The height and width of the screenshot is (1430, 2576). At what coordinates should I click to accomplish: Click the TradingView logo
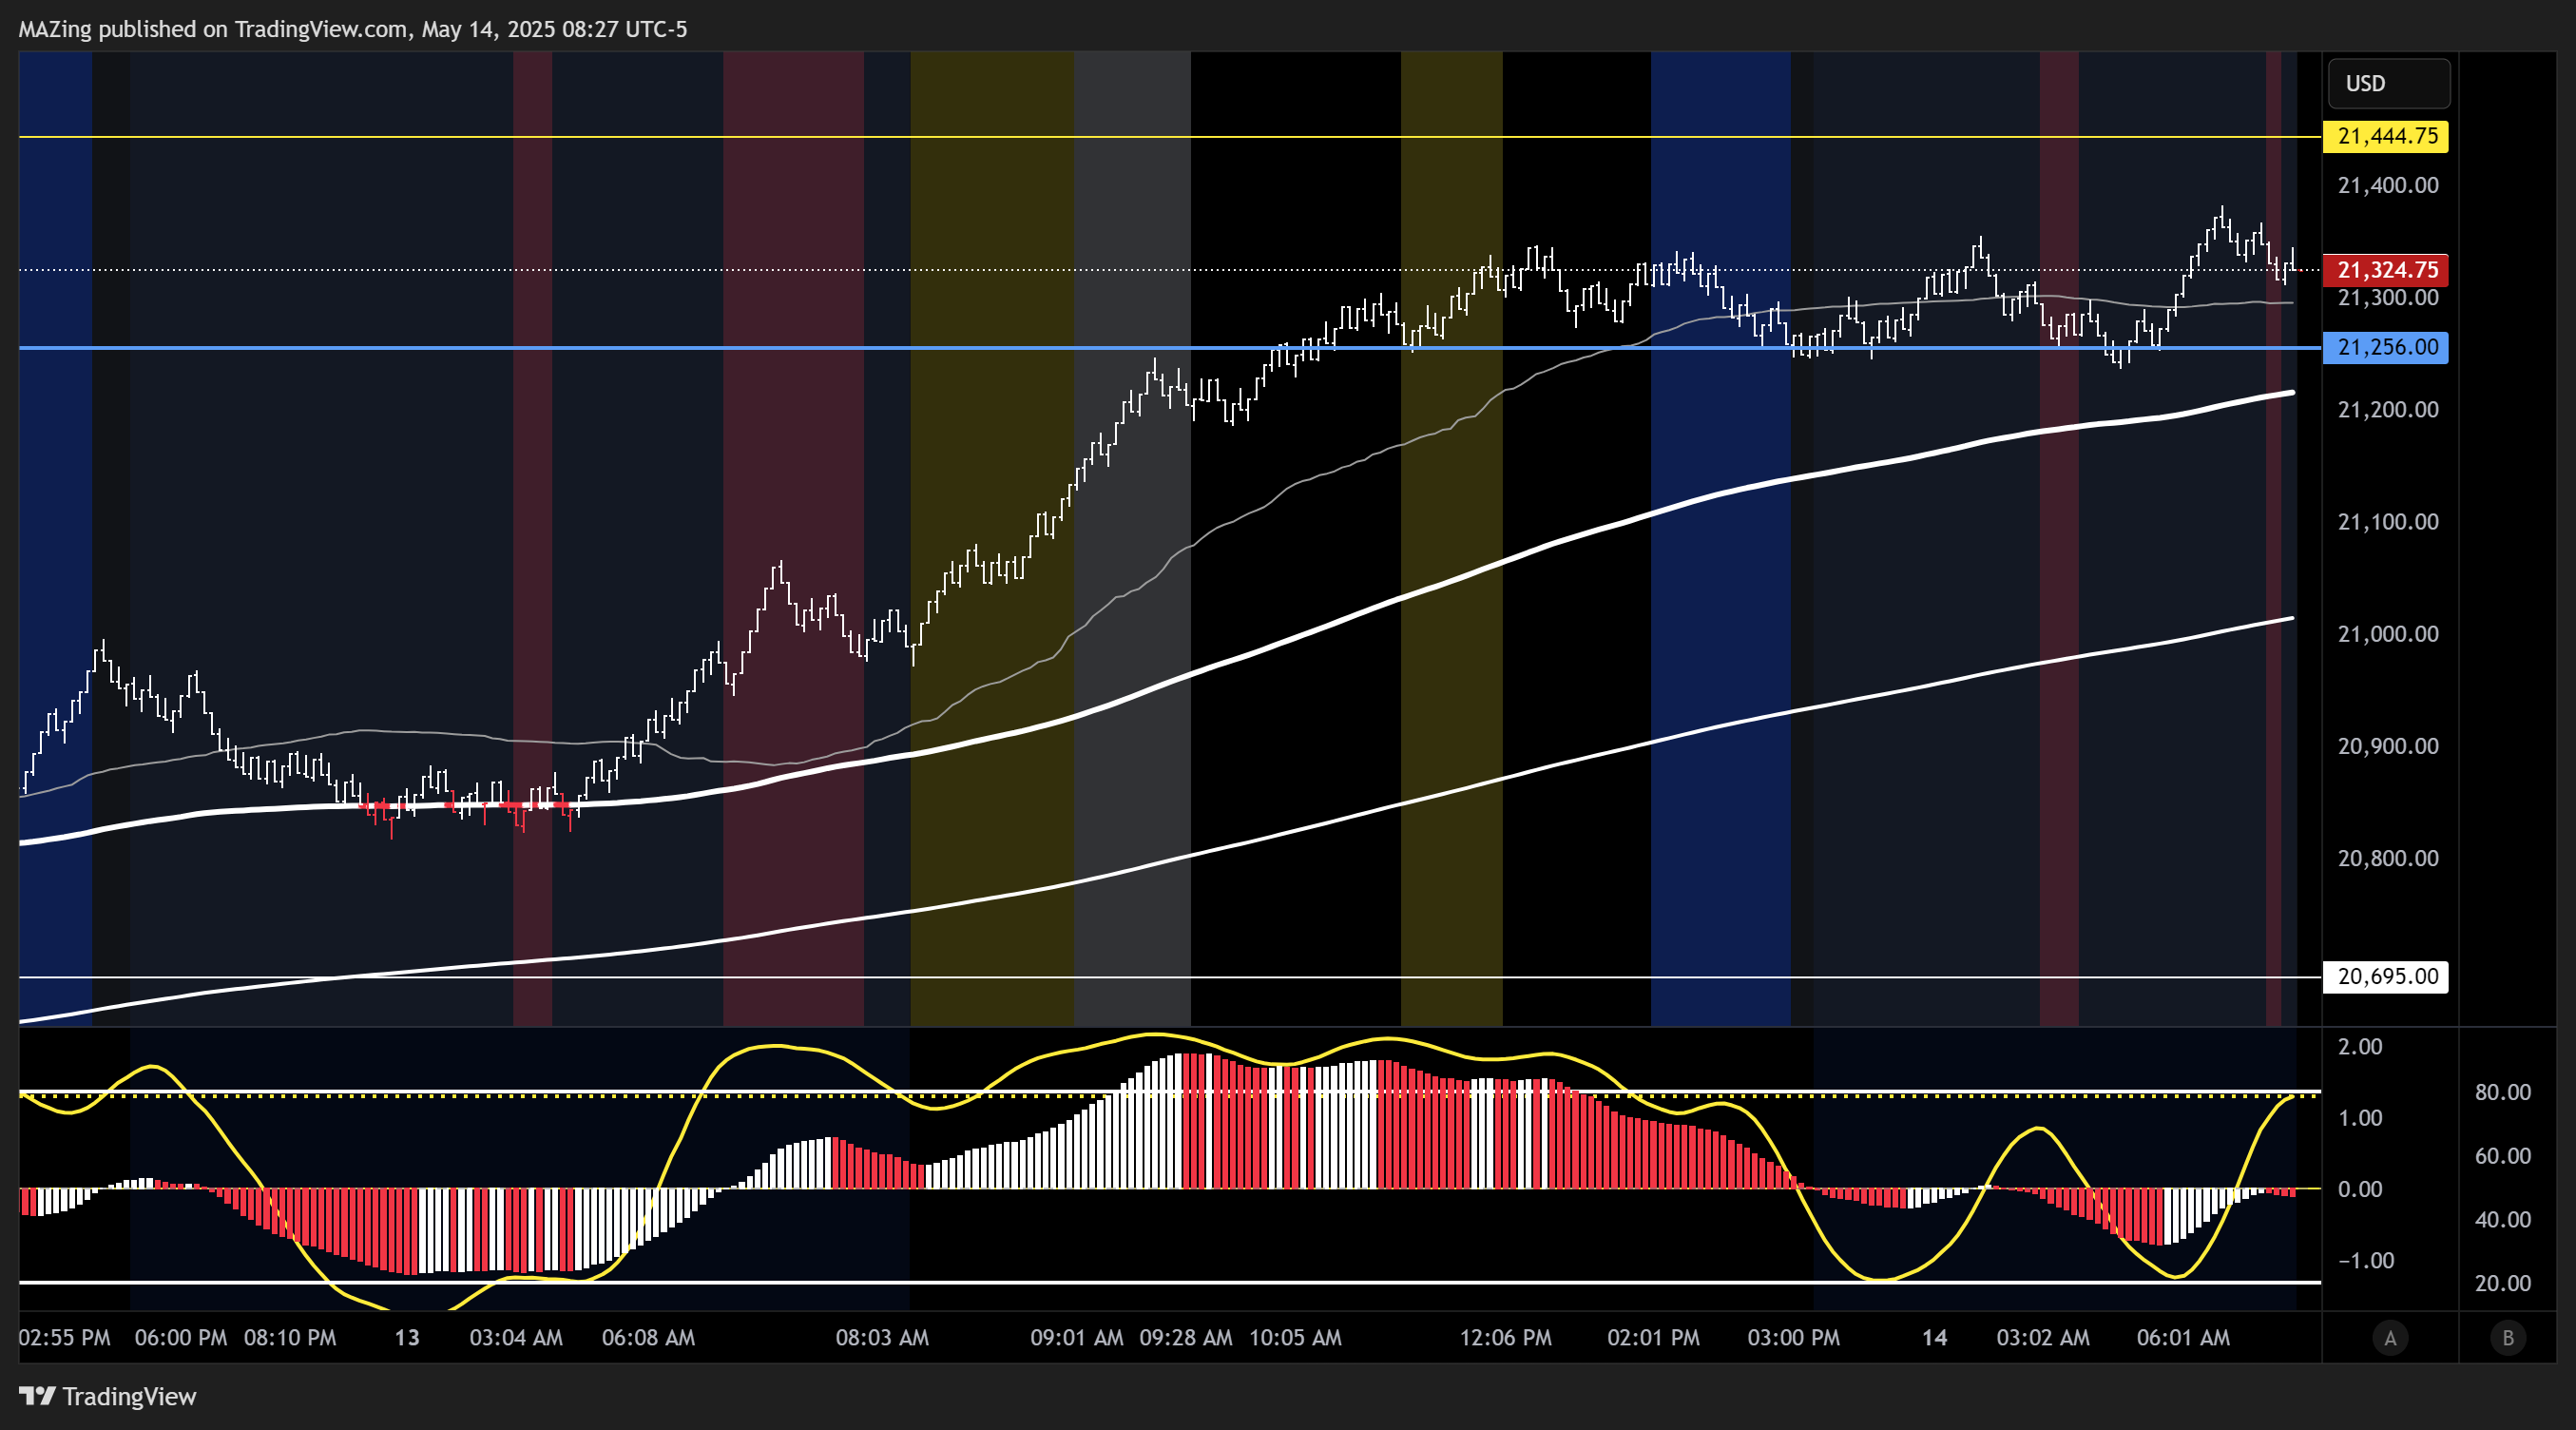click(108, 1396)
